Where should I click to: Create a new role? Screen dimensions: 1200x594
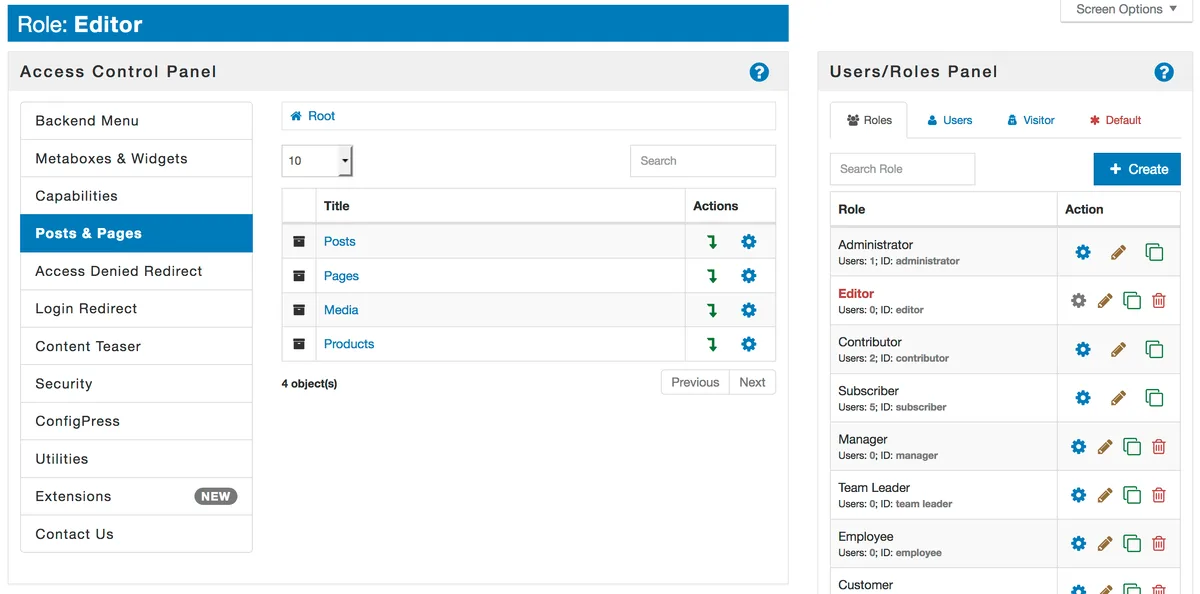(1137, 169)
